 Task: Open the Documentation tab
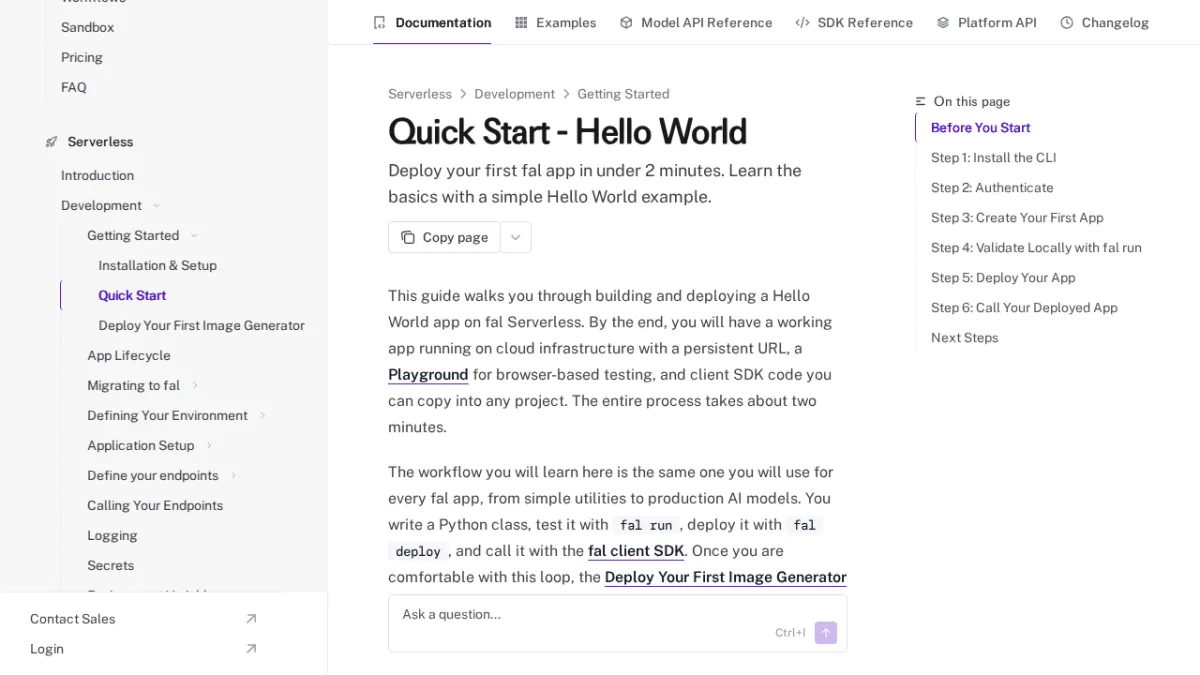pyautogui.click(x=432, y=22)
